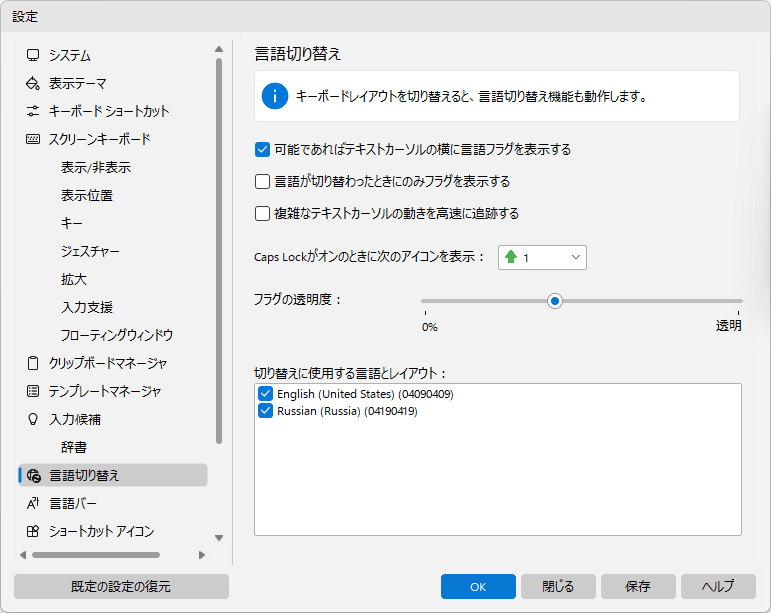Click the 入力候補 lightbulb icon
771x613 pixels.
point(33,419)
